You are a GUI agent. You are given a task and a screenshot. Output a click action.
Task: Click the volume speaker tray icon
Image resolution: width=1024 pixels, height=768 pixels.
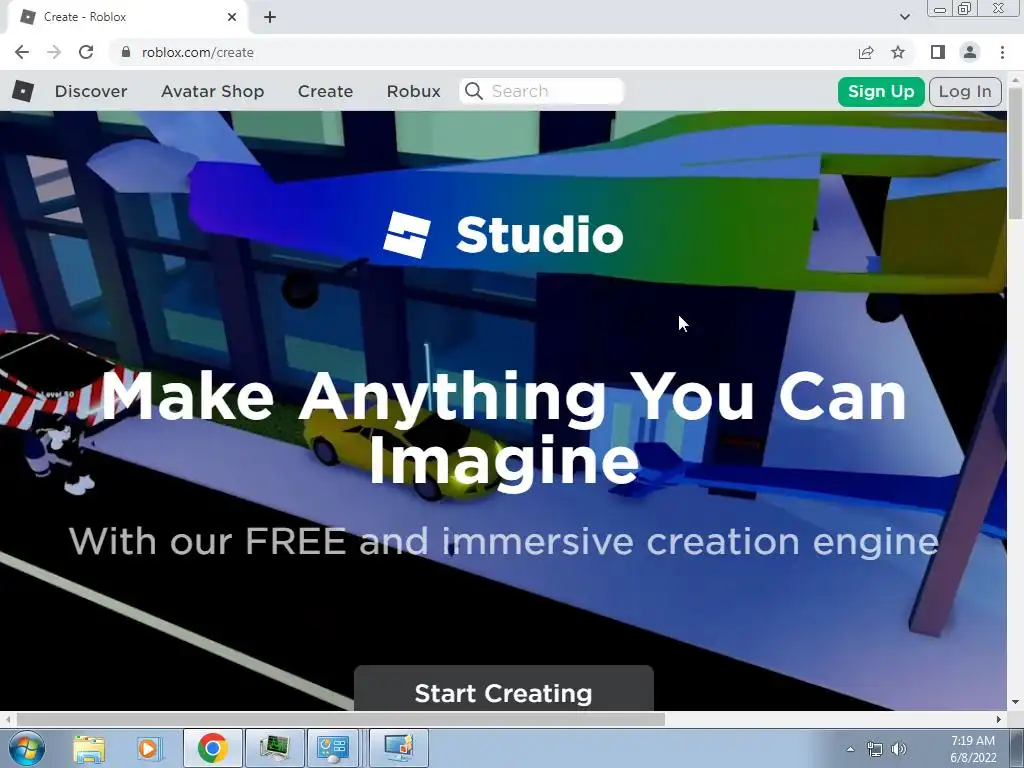(899, 749)
